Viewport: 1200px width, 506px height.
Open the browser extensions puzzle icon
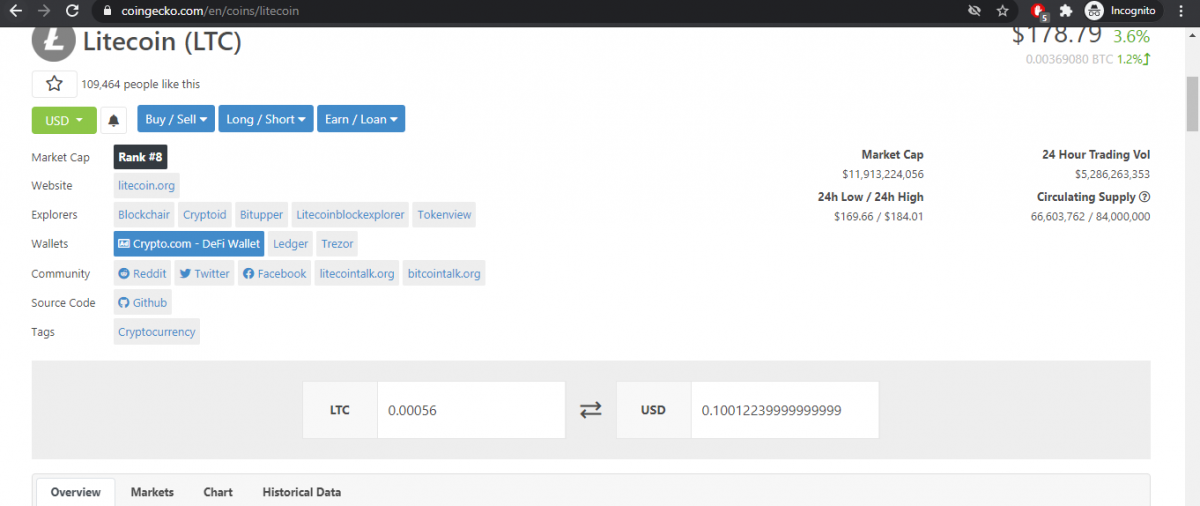(x=1066, y=11)
